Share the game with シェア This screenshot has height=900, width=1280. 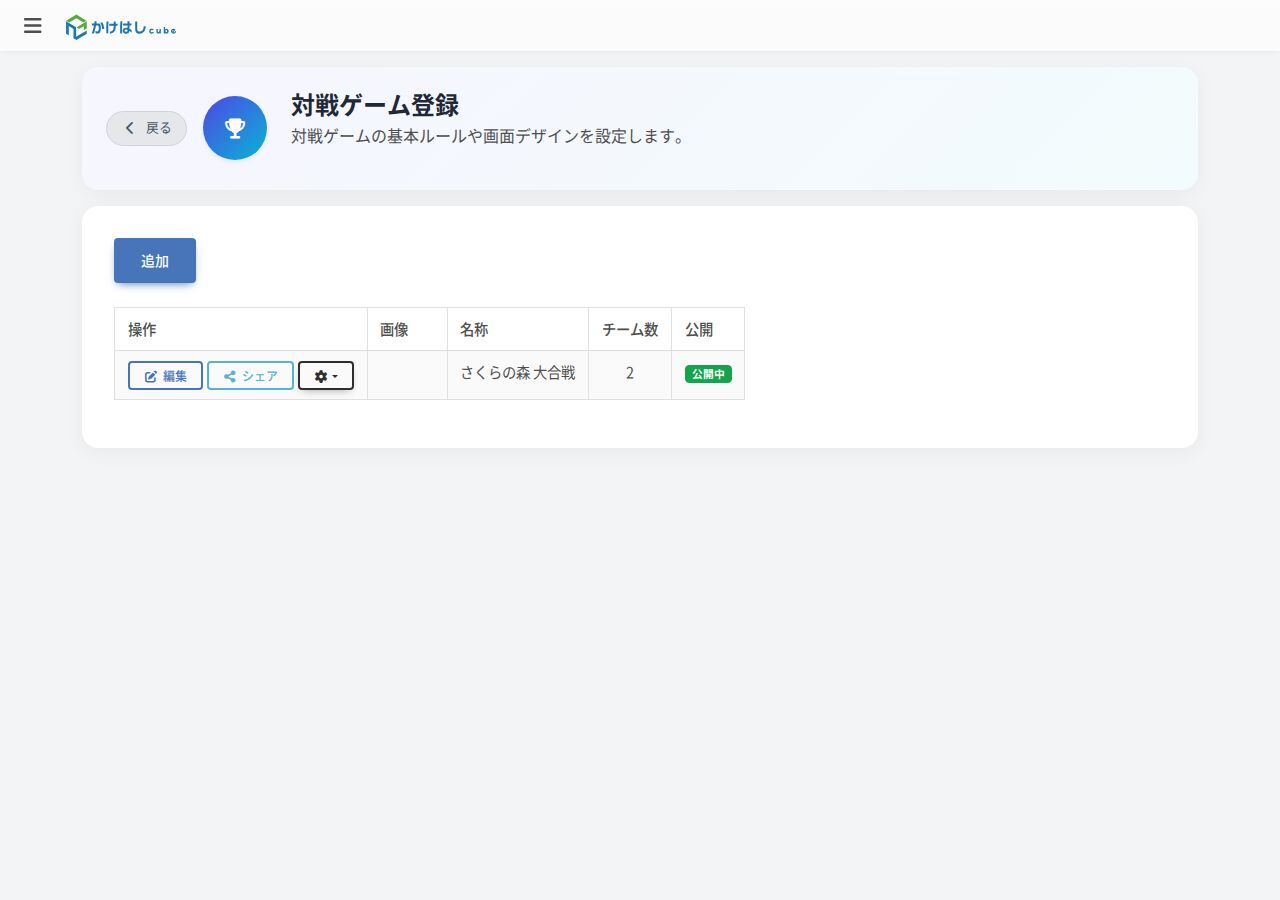(x=251, y=376)
